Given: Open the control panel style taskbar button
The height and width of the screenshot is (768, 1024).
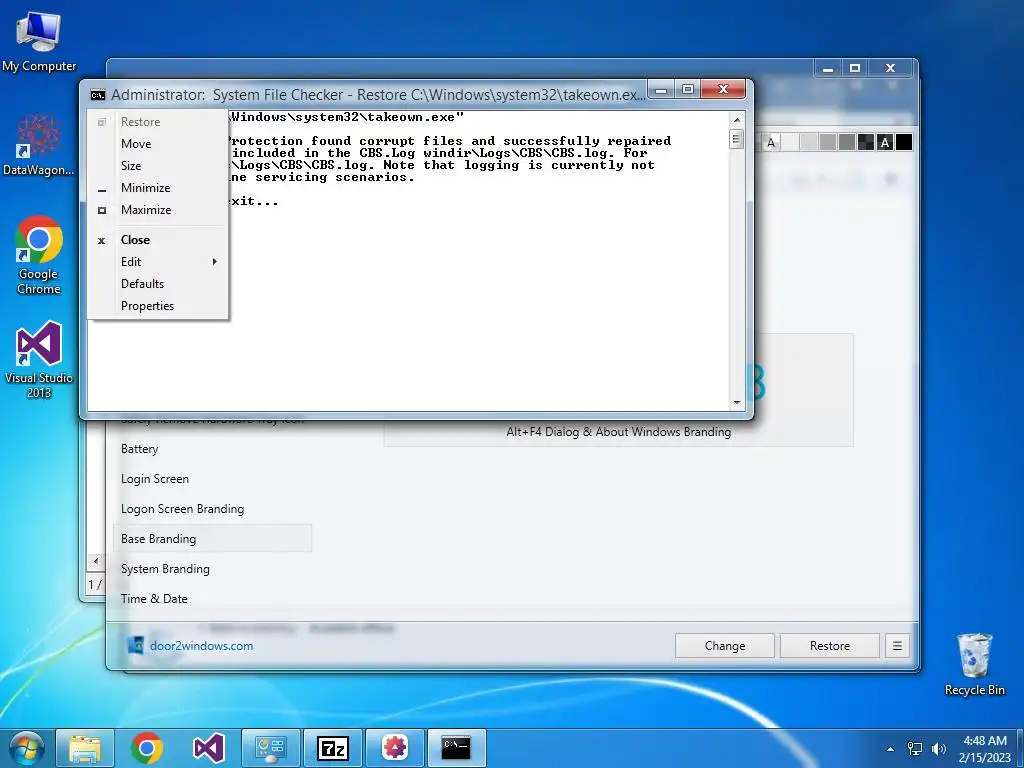Looking at the screenshot, I should tap(270, 748).
